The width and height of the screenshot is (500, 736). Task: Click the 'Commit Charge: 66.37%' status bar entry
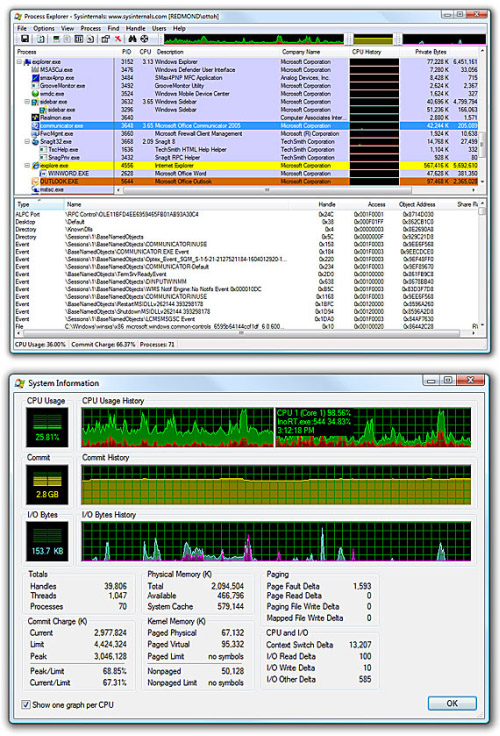click(103, 345)
